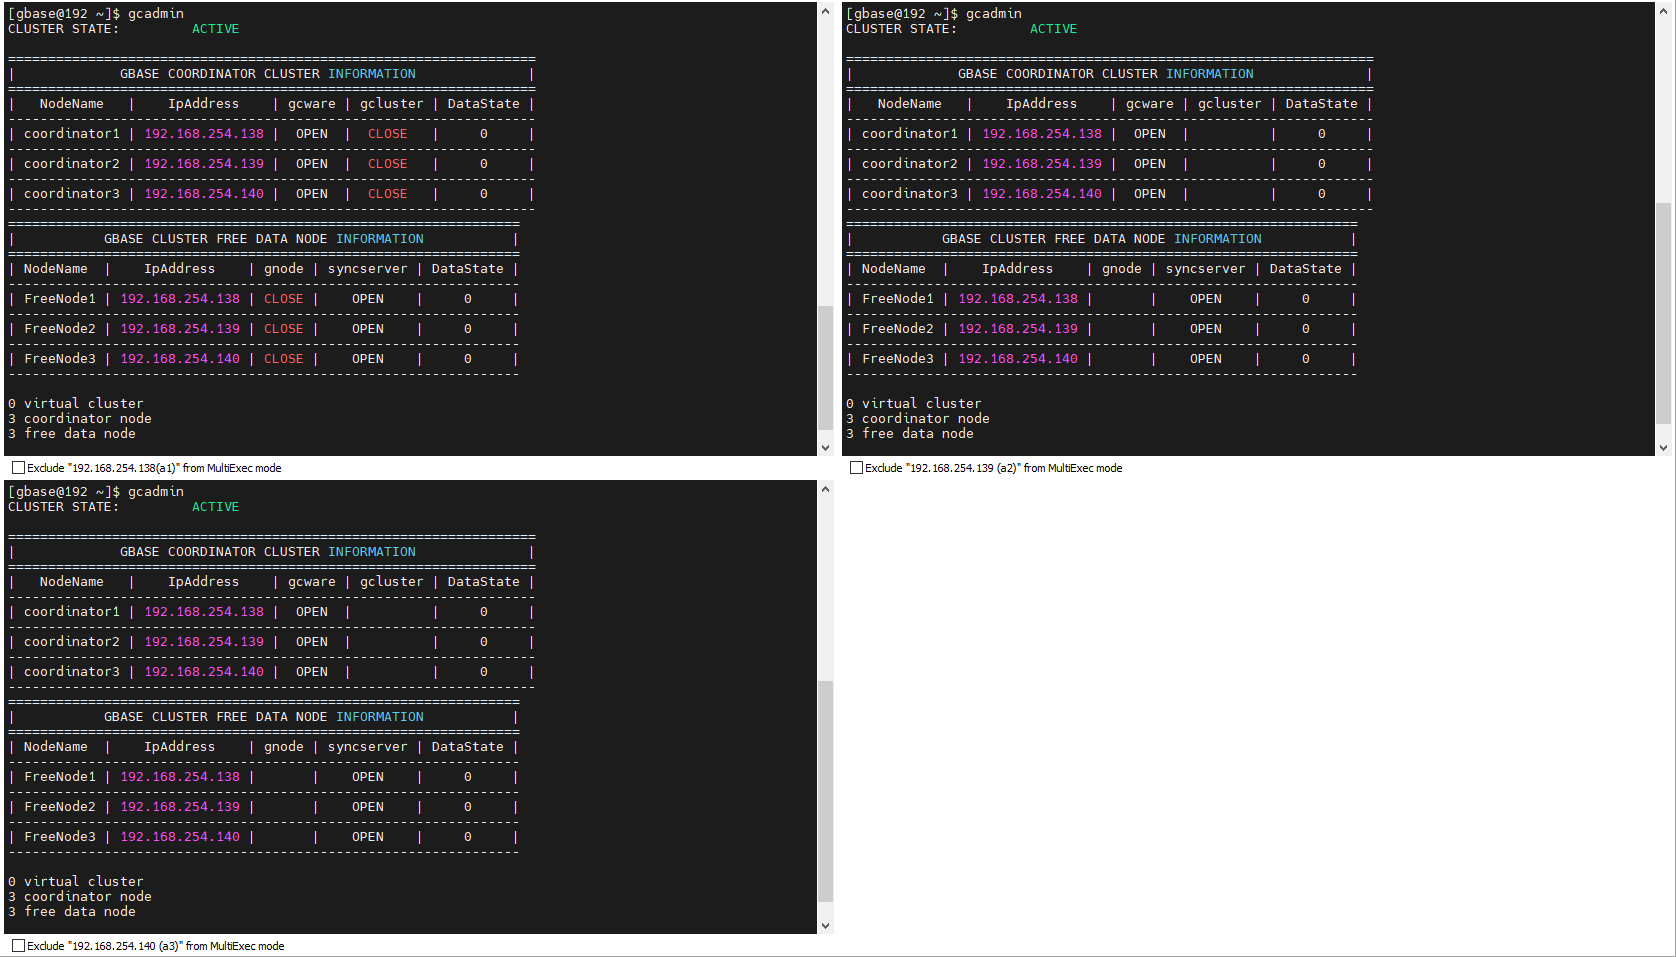Click gnode column header in a3 pane
The height and width of the screenshot is (957, 1676).
pyautogui.click(x=284, y=747)
